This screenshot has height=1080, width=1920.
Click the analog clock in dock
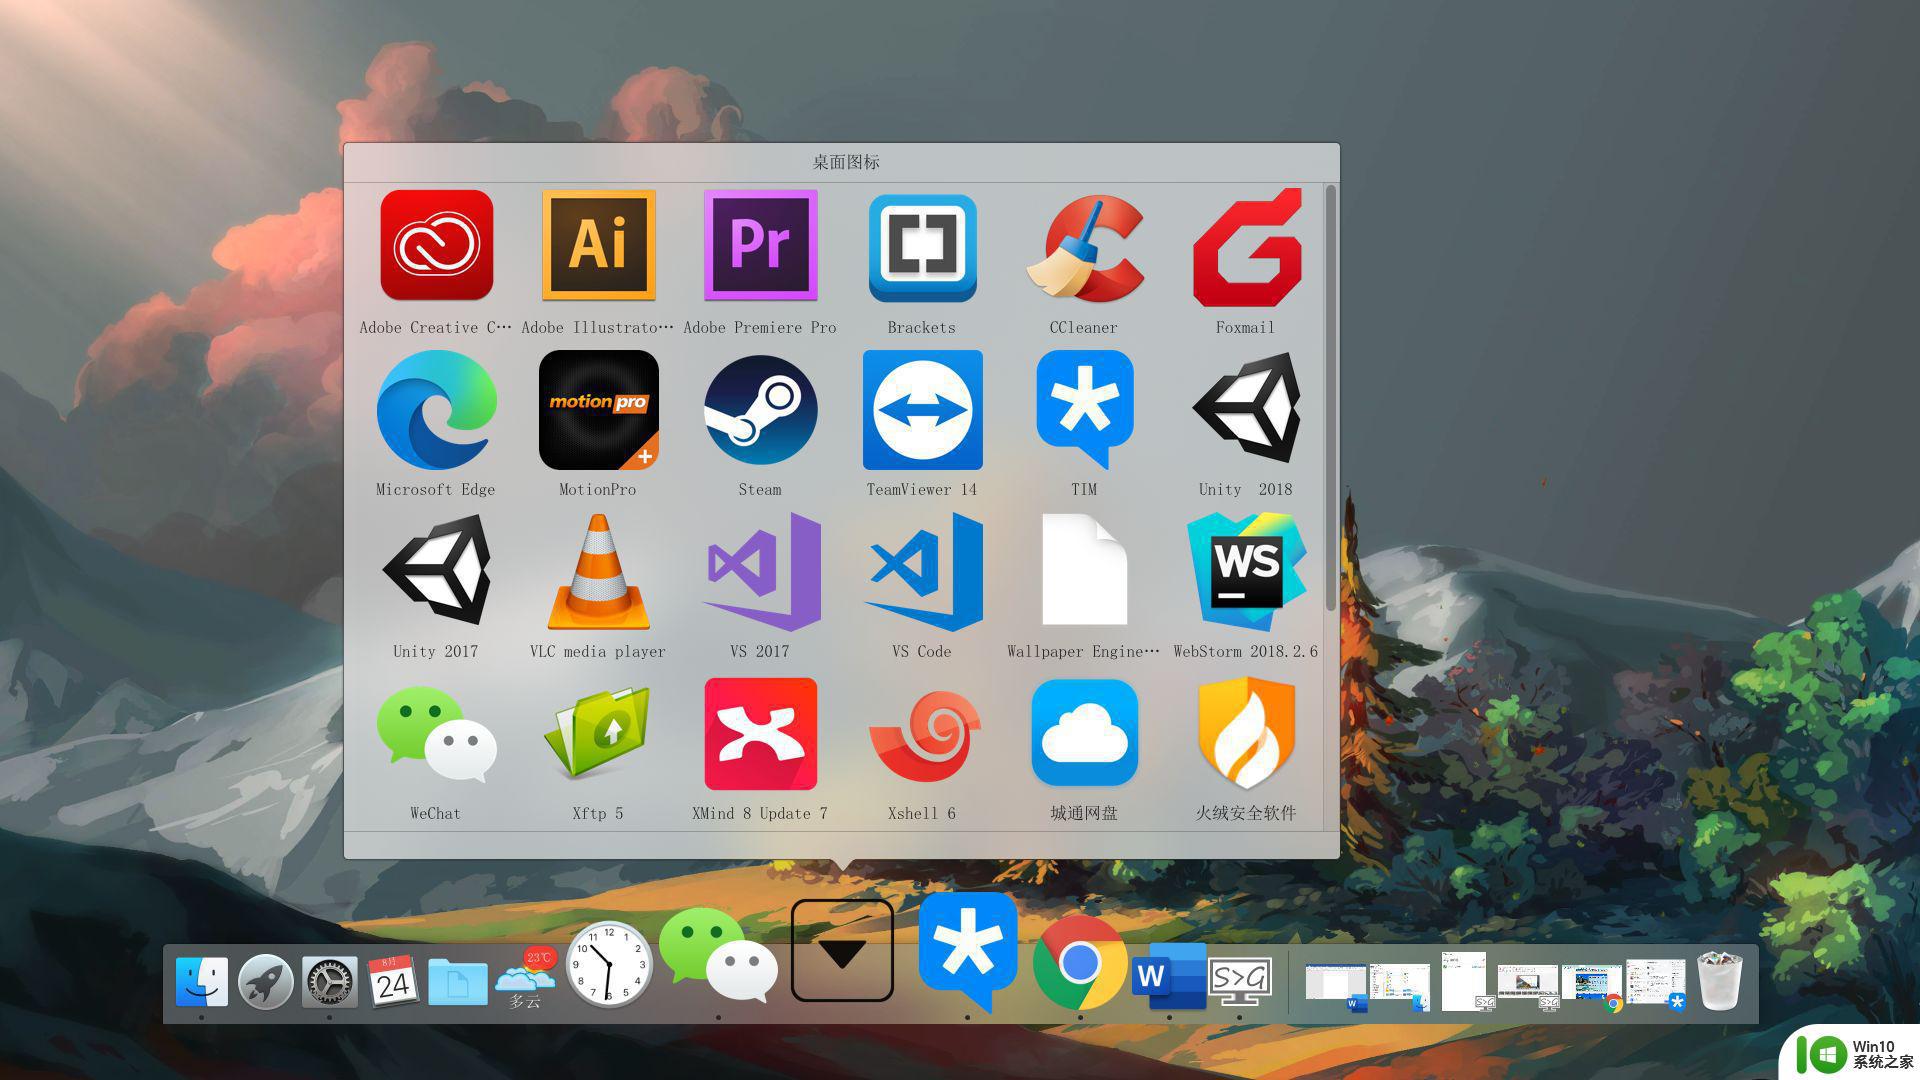click(608, 965)
